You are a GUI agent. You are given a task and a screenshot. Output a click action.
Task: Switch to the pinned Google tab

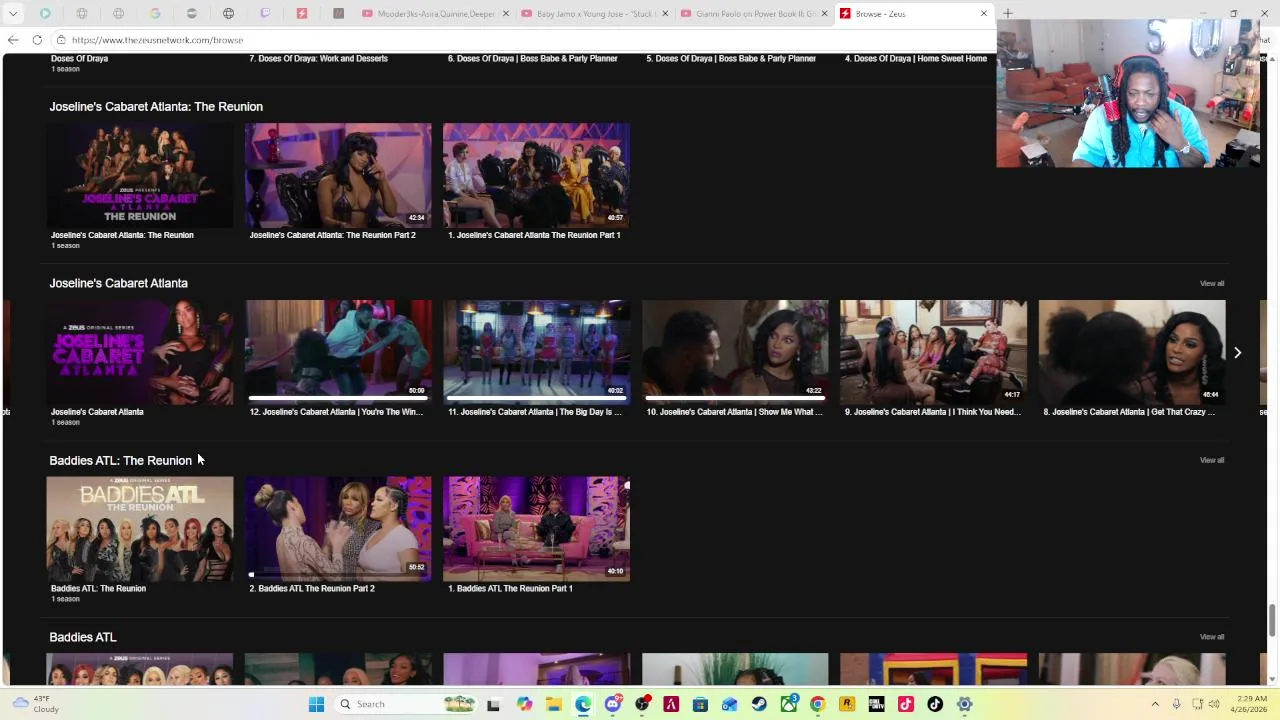(x=155, y=14)
